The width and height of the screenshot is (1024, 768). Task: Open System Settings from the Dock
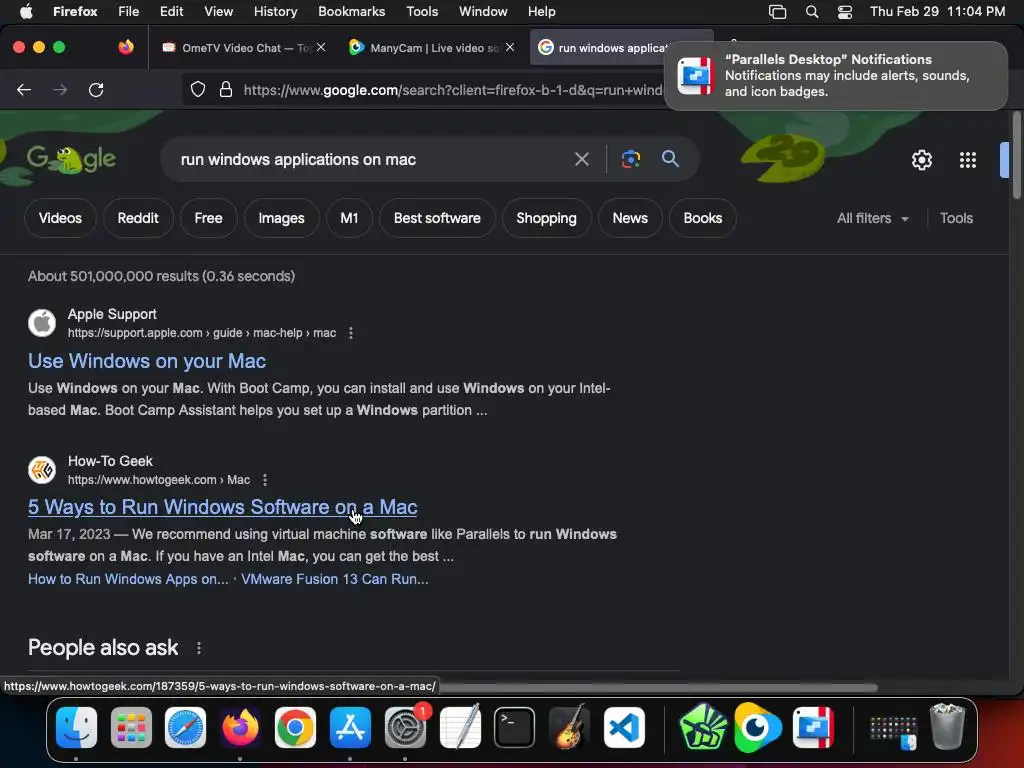tap(405, 728)
